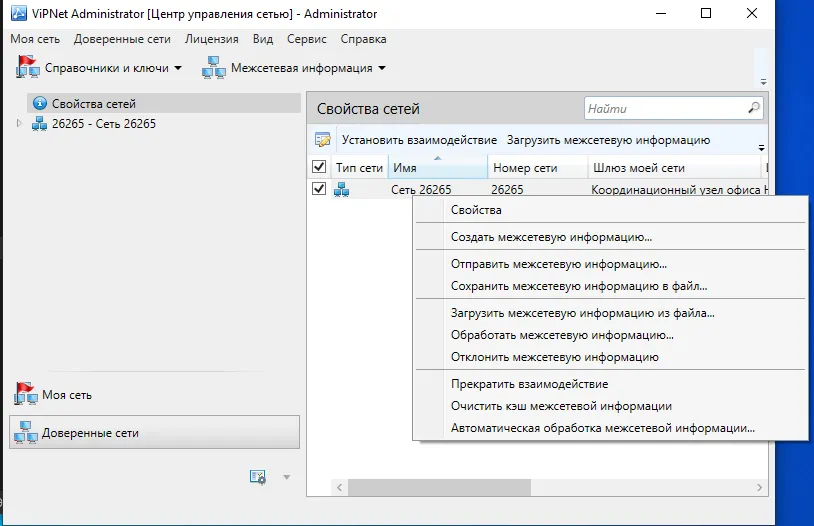Expand the 26265 - Сеть 26265 tree node
This screenshot has width=814, height=526.
pyautogui.click(x=19, y=124)
